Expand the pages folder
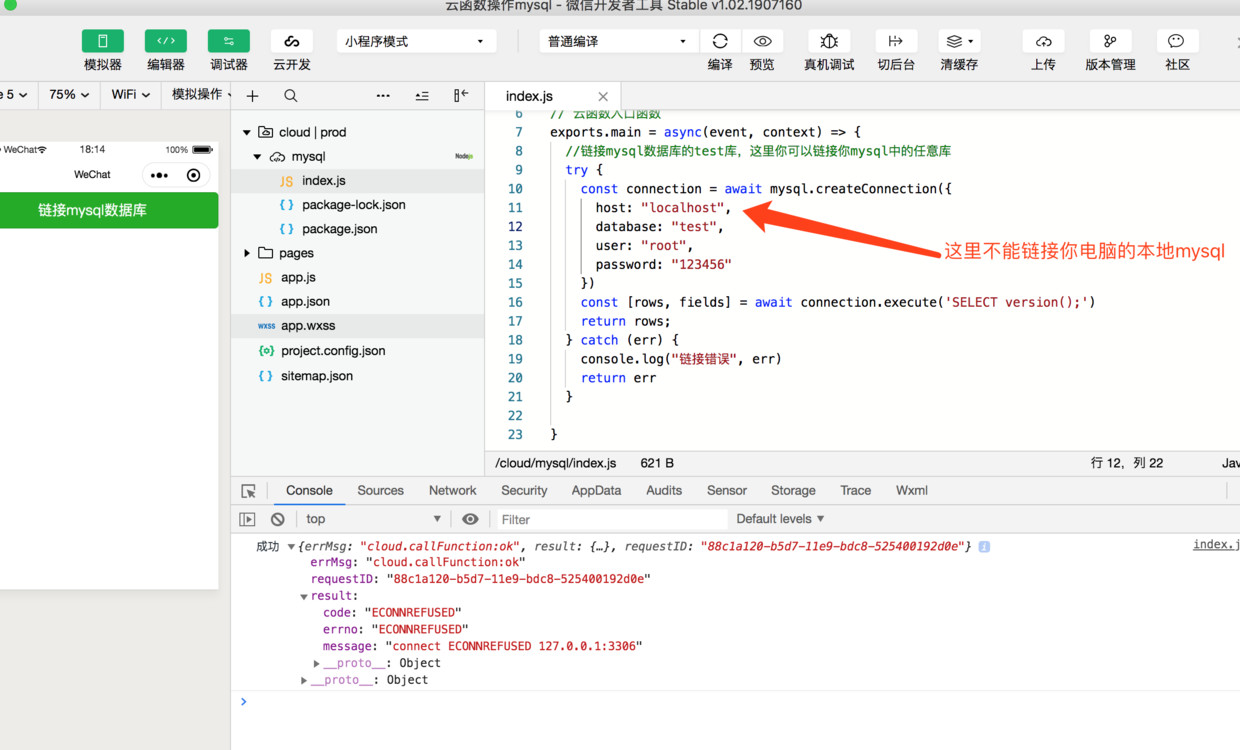Screen dimensions: 1240x750 point(247,253)
